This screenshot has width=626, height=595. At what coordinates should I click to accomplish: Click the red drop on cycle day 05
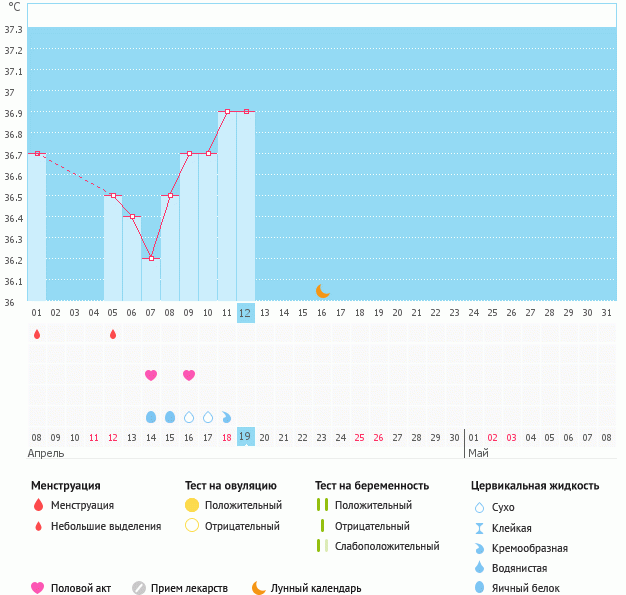point(113,334)
